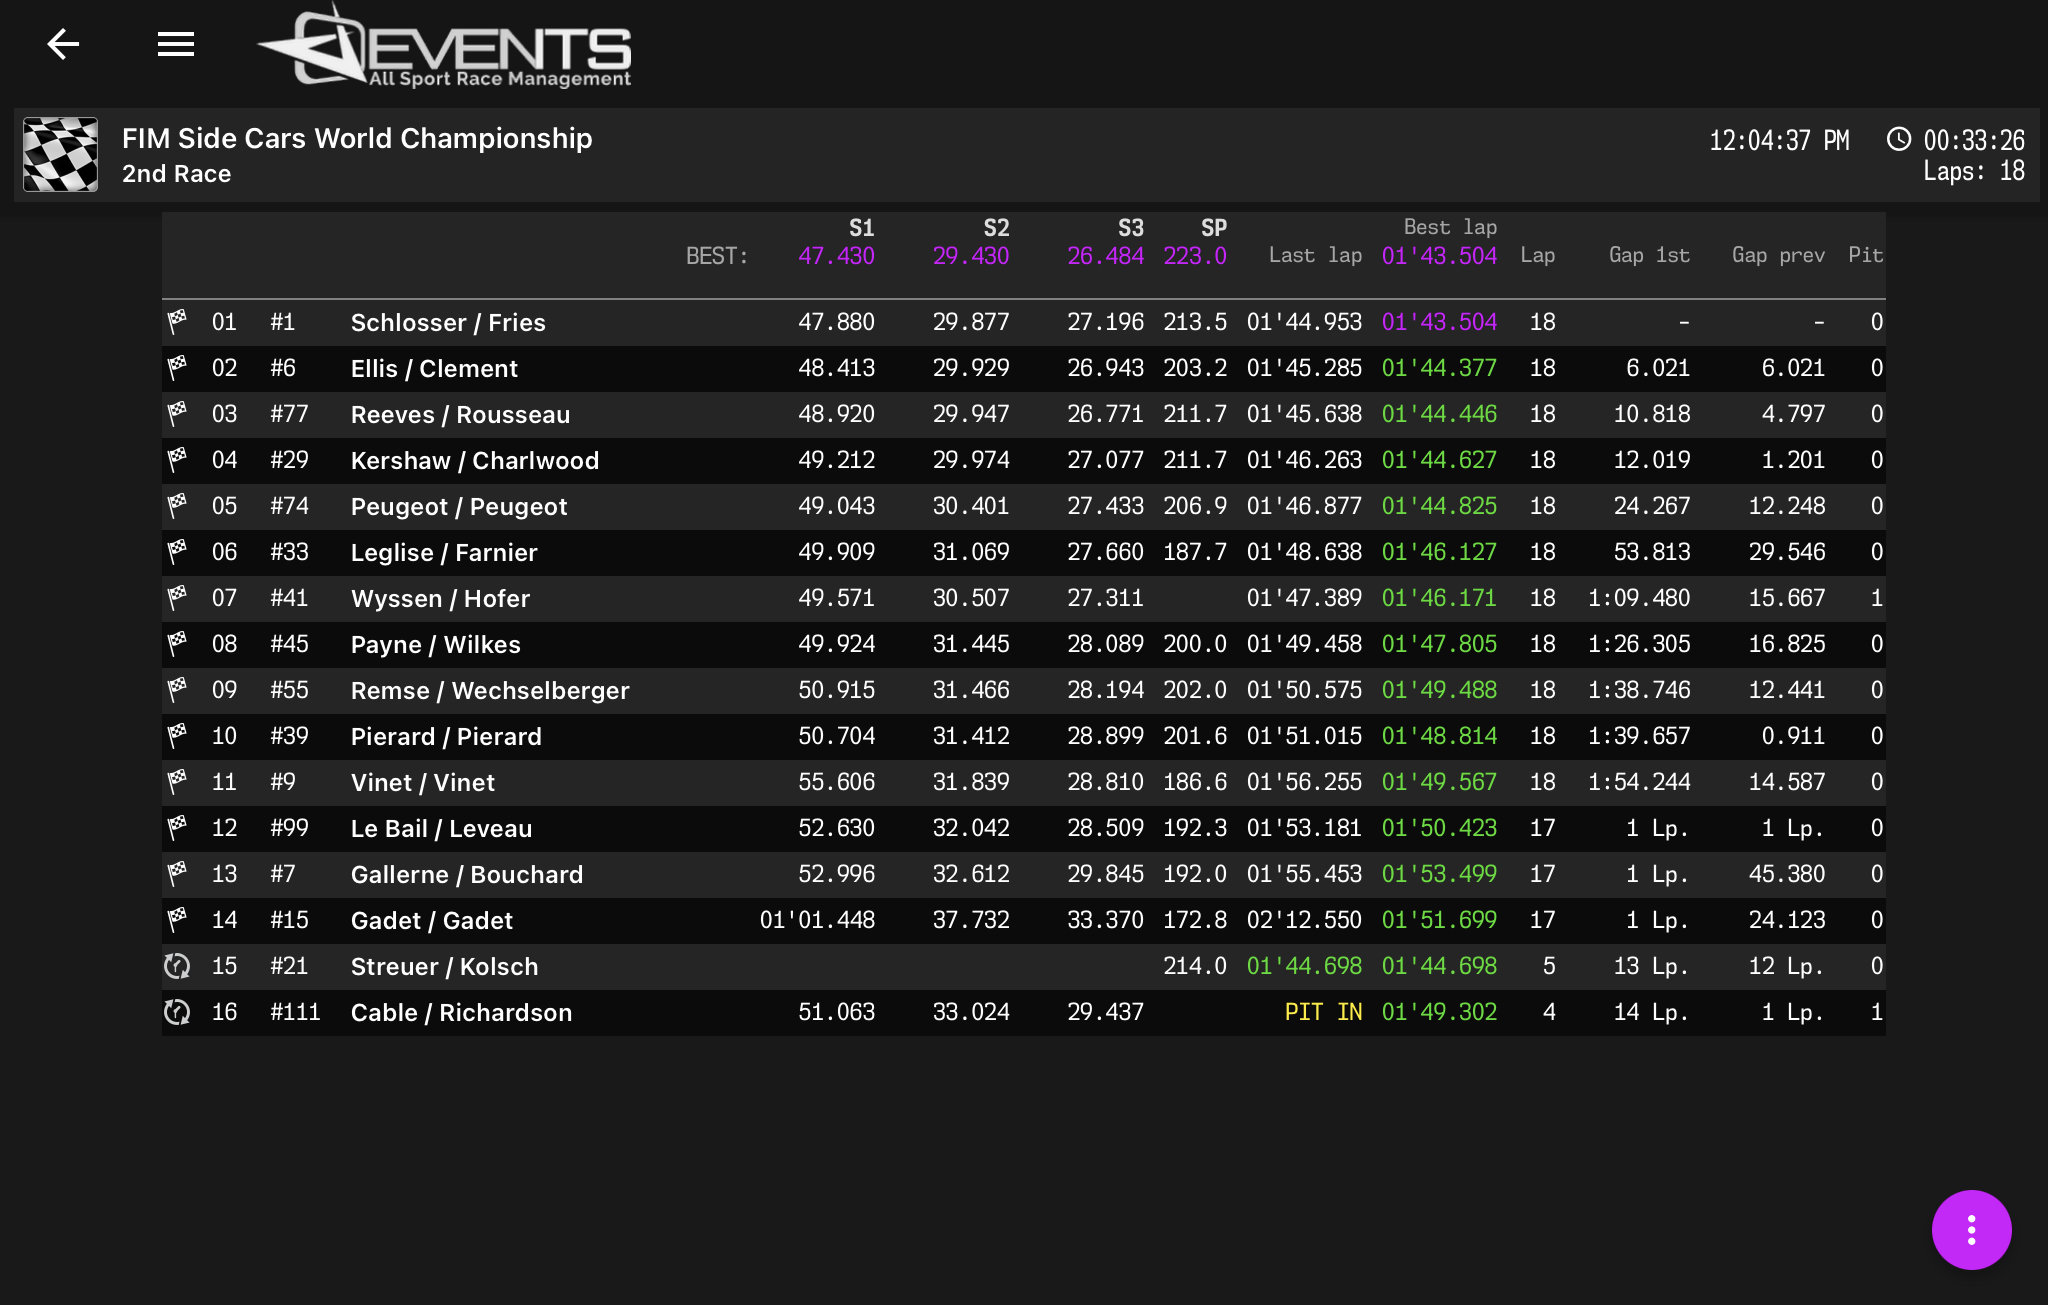Click the purple best lap time 01'43.504 in header
The height and width of the screenshot is (1305, 2048).
[x=1439, y=255]
